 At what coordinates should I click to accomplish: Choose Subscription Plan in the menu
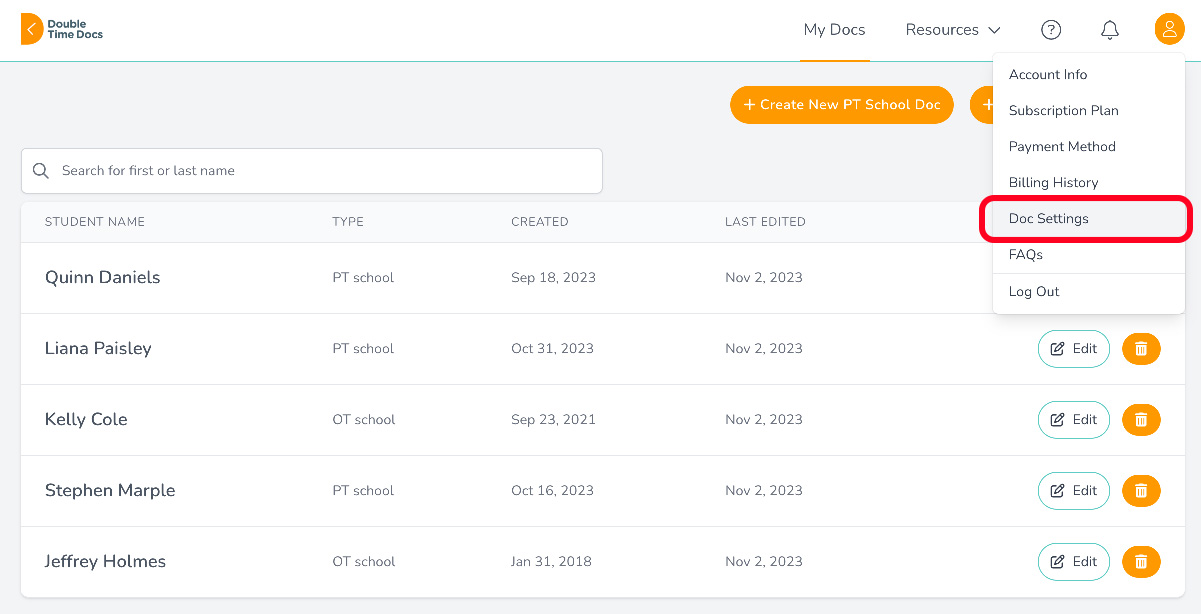[1063, 111]
